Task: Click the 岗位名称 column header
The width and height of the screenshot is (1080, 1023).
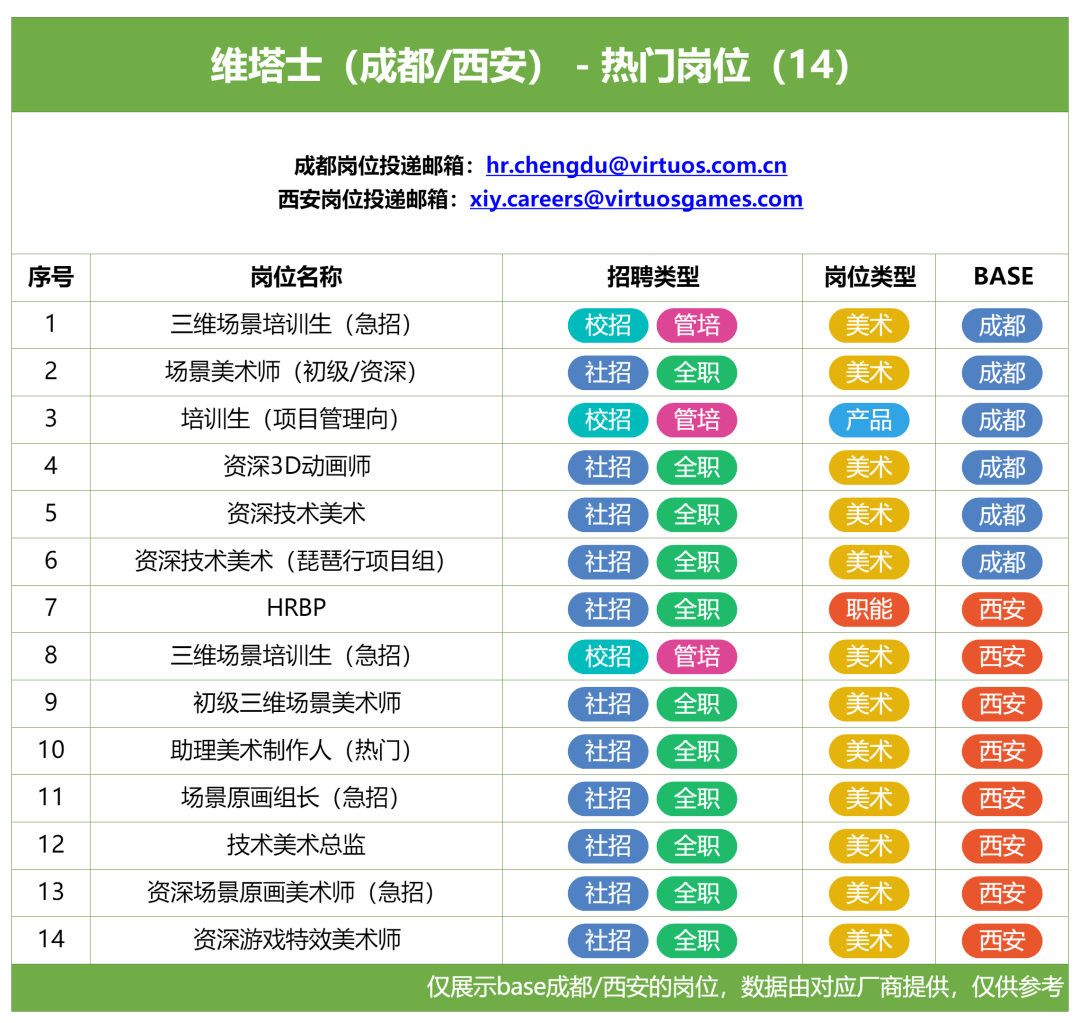Action: pyautogui.click(x=296, y=277)
